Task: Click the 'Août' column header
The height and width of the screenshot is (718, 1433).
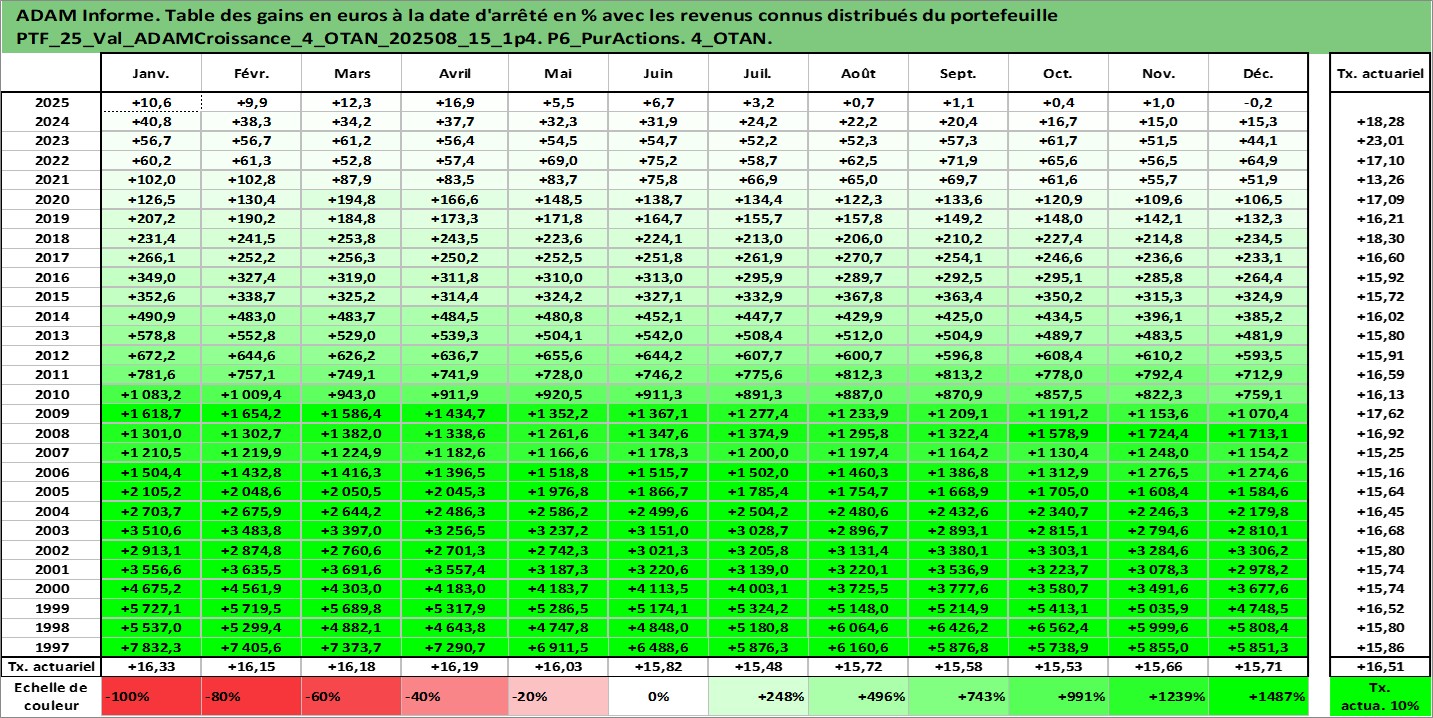Action: (x=858, y=74)
